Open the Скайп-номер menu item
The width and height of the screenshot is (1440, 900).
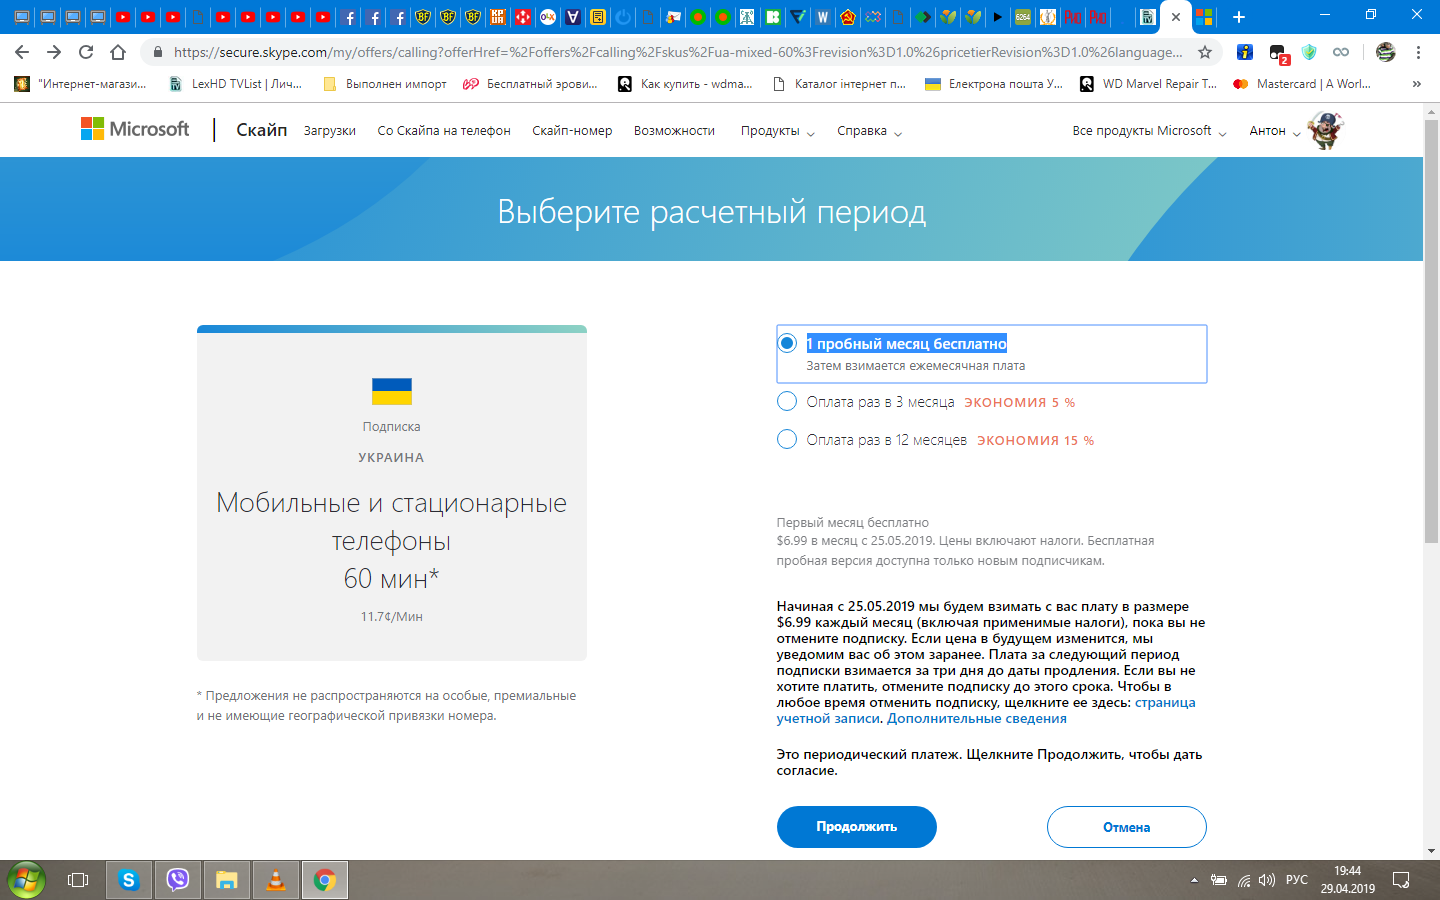pyautogui.click(x=572, y=131)
